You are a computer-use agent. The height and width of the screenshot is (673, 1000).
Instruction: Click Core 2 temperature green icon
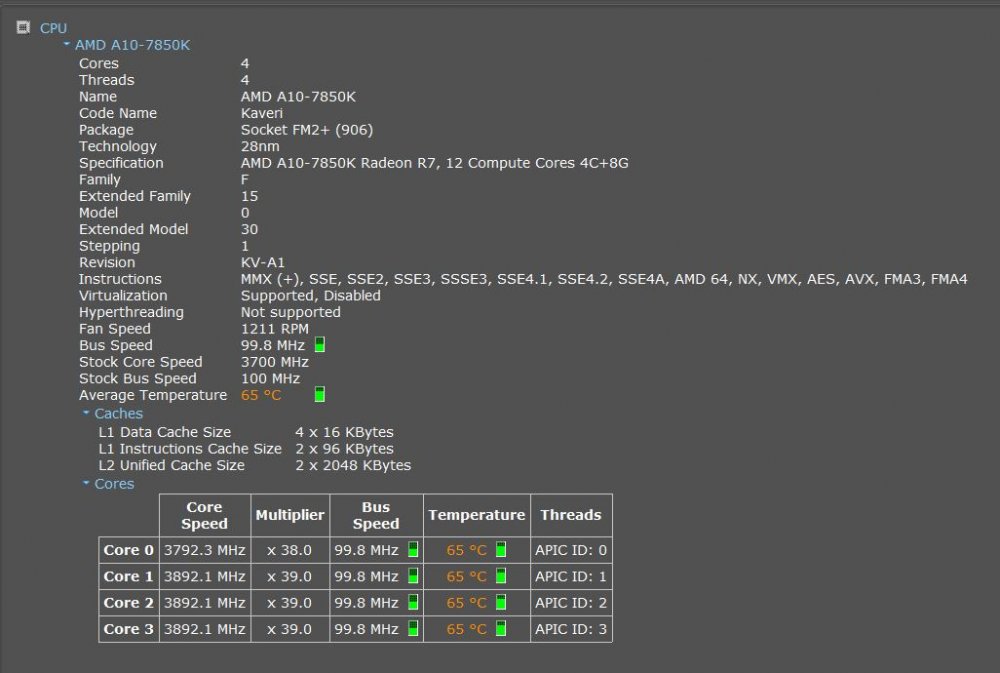point(501,602)
